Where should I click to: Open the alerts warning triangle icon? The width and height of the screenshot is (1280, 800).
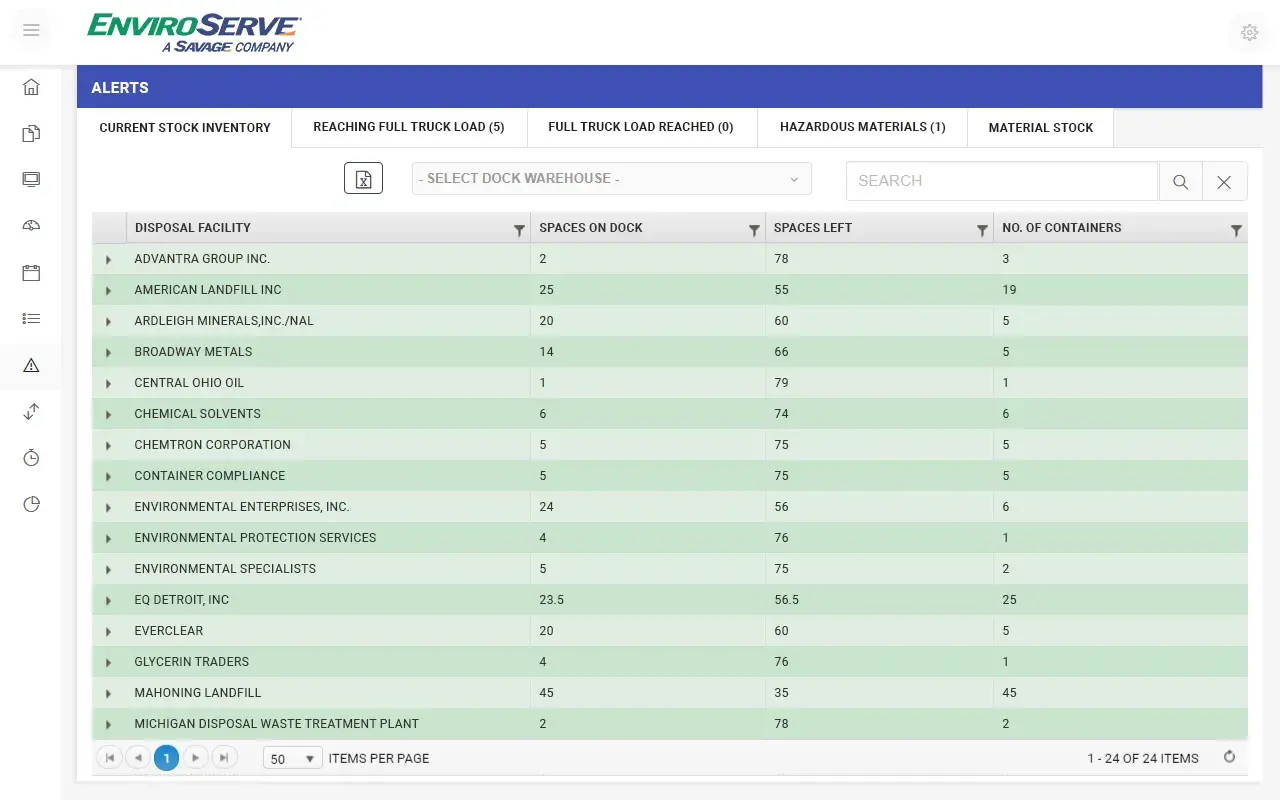click(31, 365)
